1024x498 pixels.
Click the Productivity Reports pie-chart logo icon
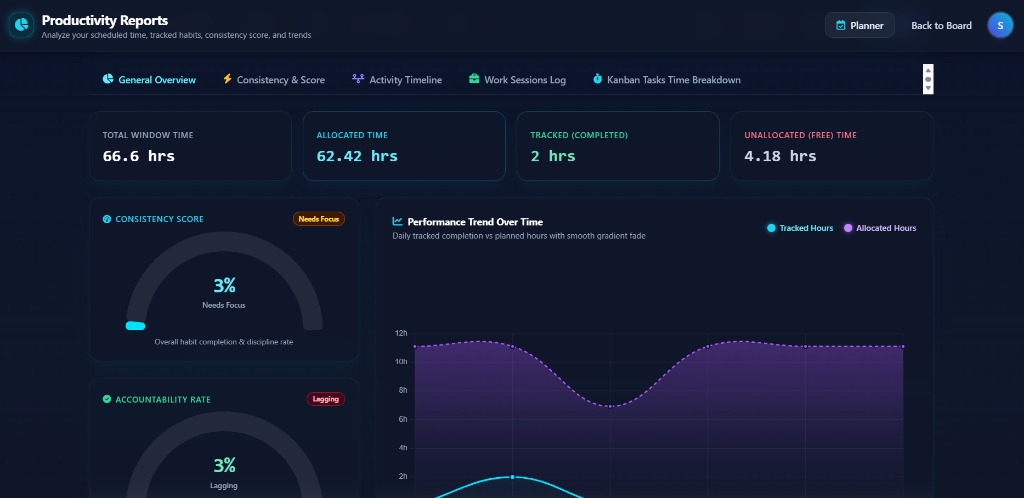point(21,25)
